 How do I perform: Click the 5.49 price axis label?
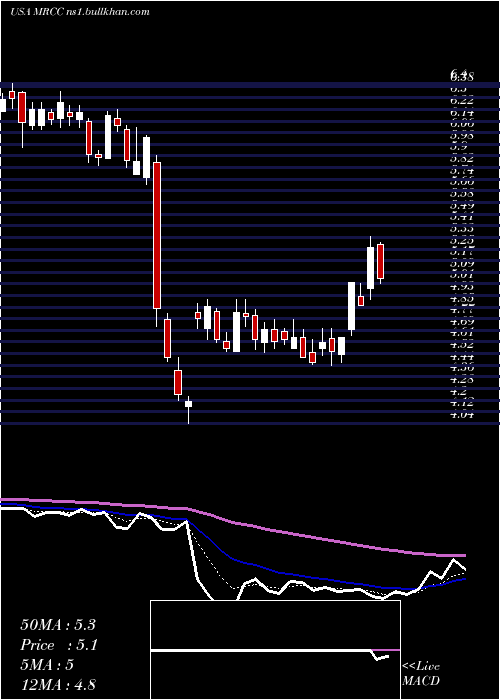coord(462,206)
